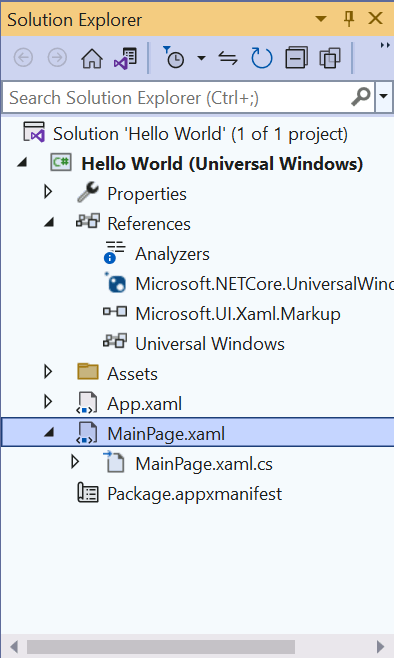This screenshot has width=394, height=658.
Task: Click the Microsoft.UI.Xaml.Markup reference icon
Action: pyautogui.click(x=115, y=312)
